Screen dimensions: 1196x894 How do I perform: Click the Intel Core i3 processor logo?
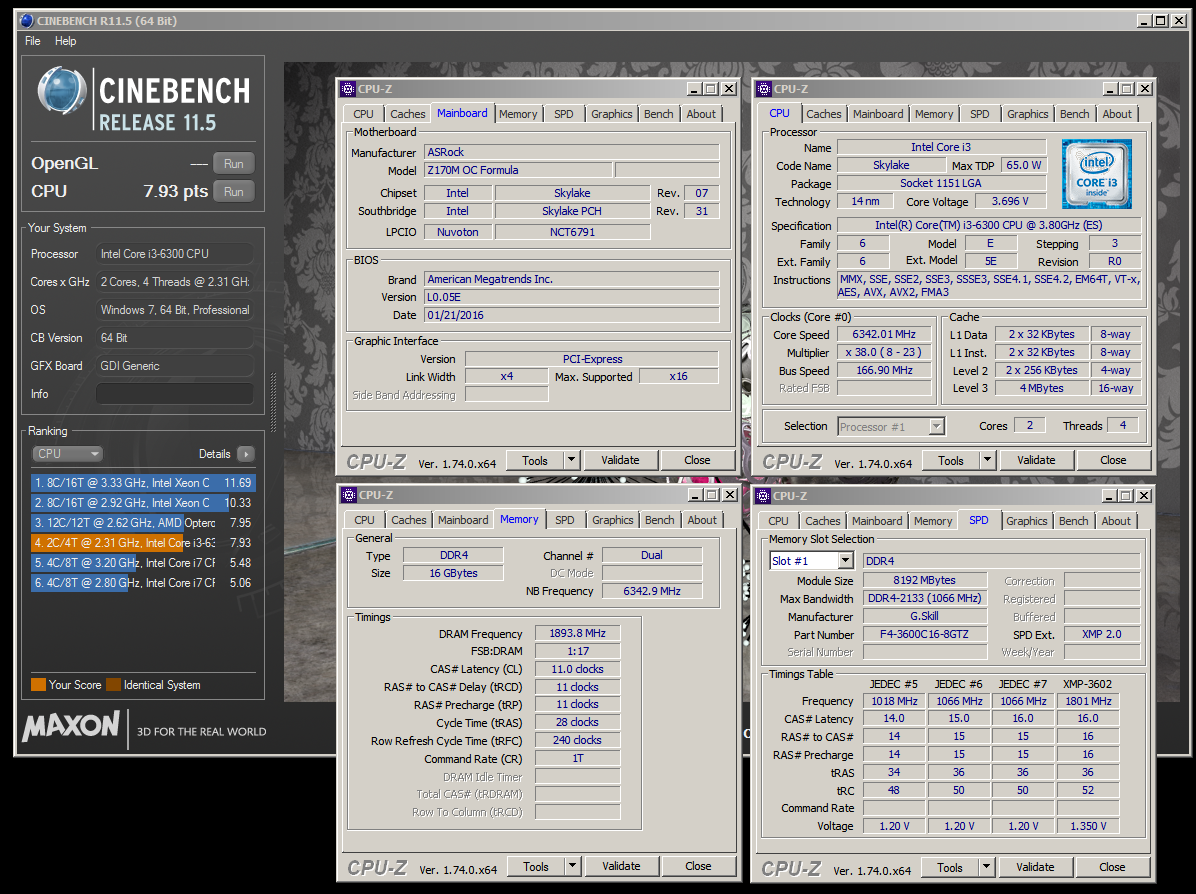(x=1096, y=174)
